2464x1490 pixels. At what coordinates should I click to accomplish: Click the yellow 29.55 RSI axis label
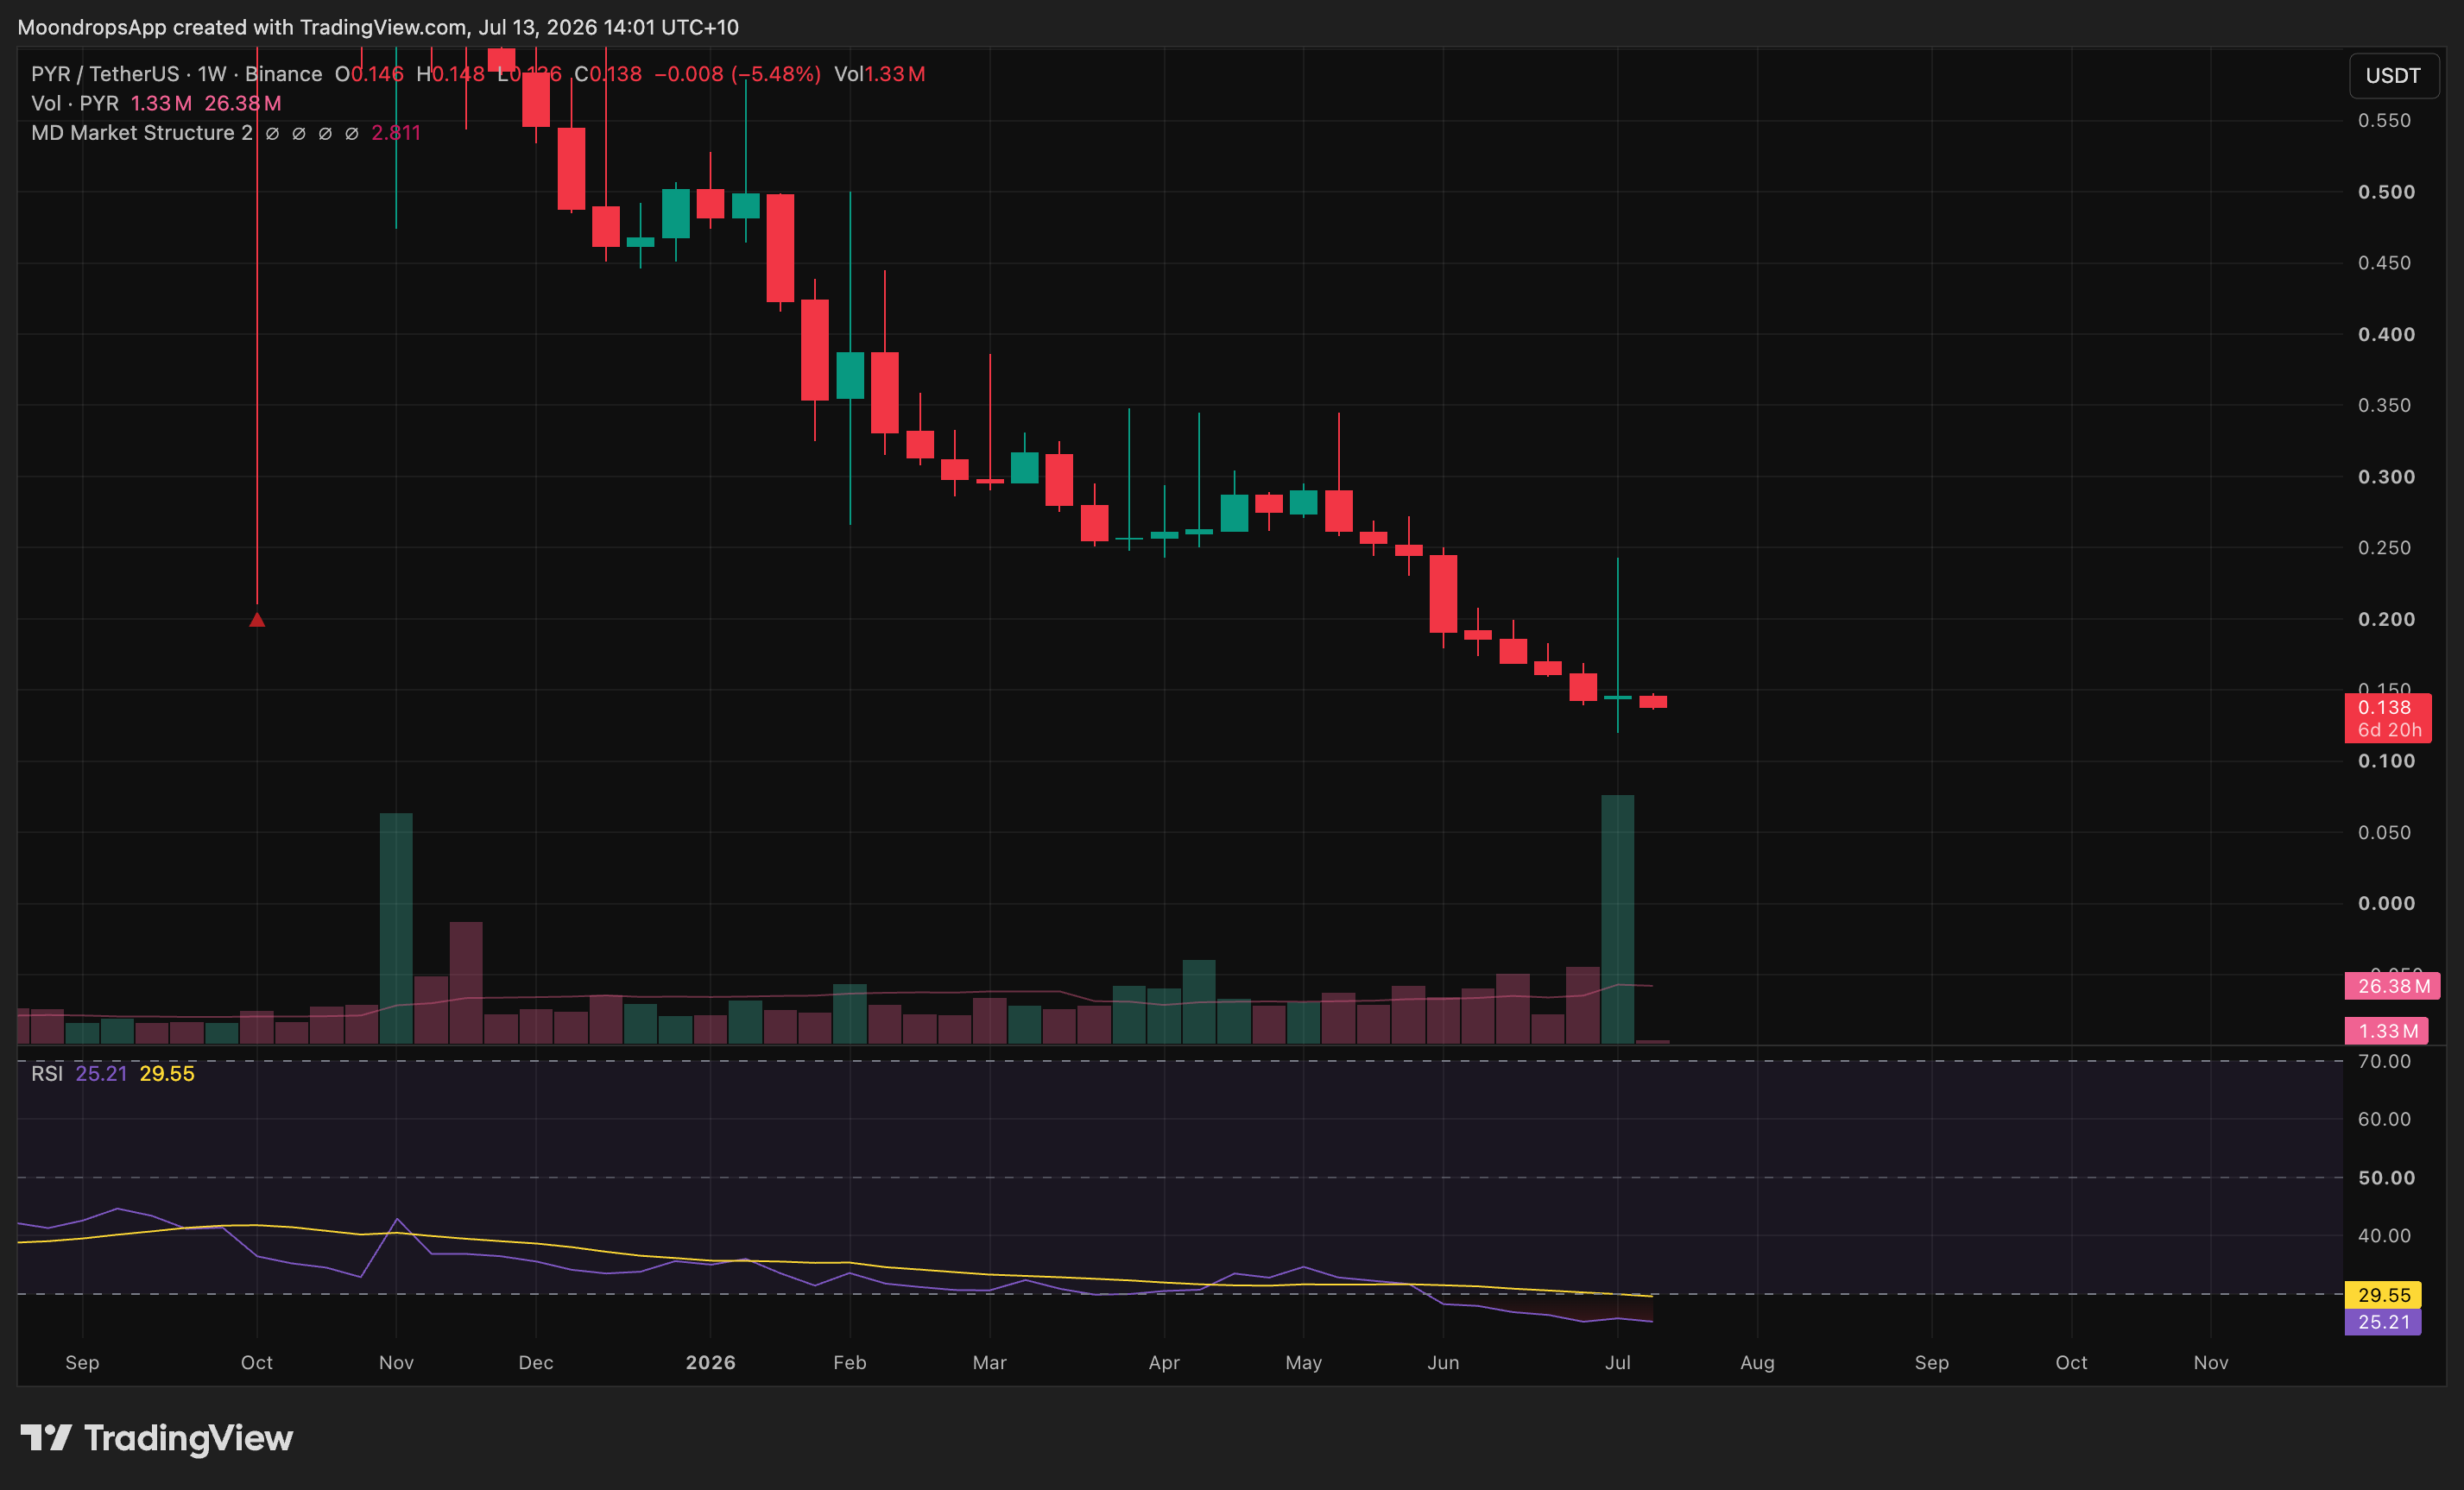2383,1295
